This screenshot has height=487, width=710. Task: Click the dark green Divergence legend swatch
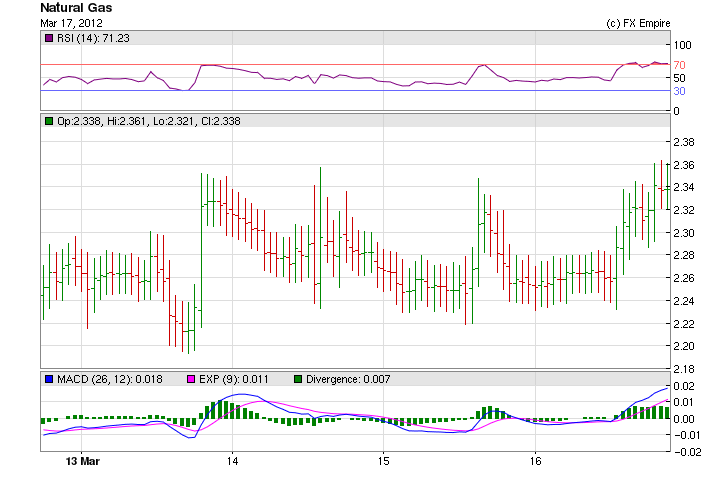point(297,379)
